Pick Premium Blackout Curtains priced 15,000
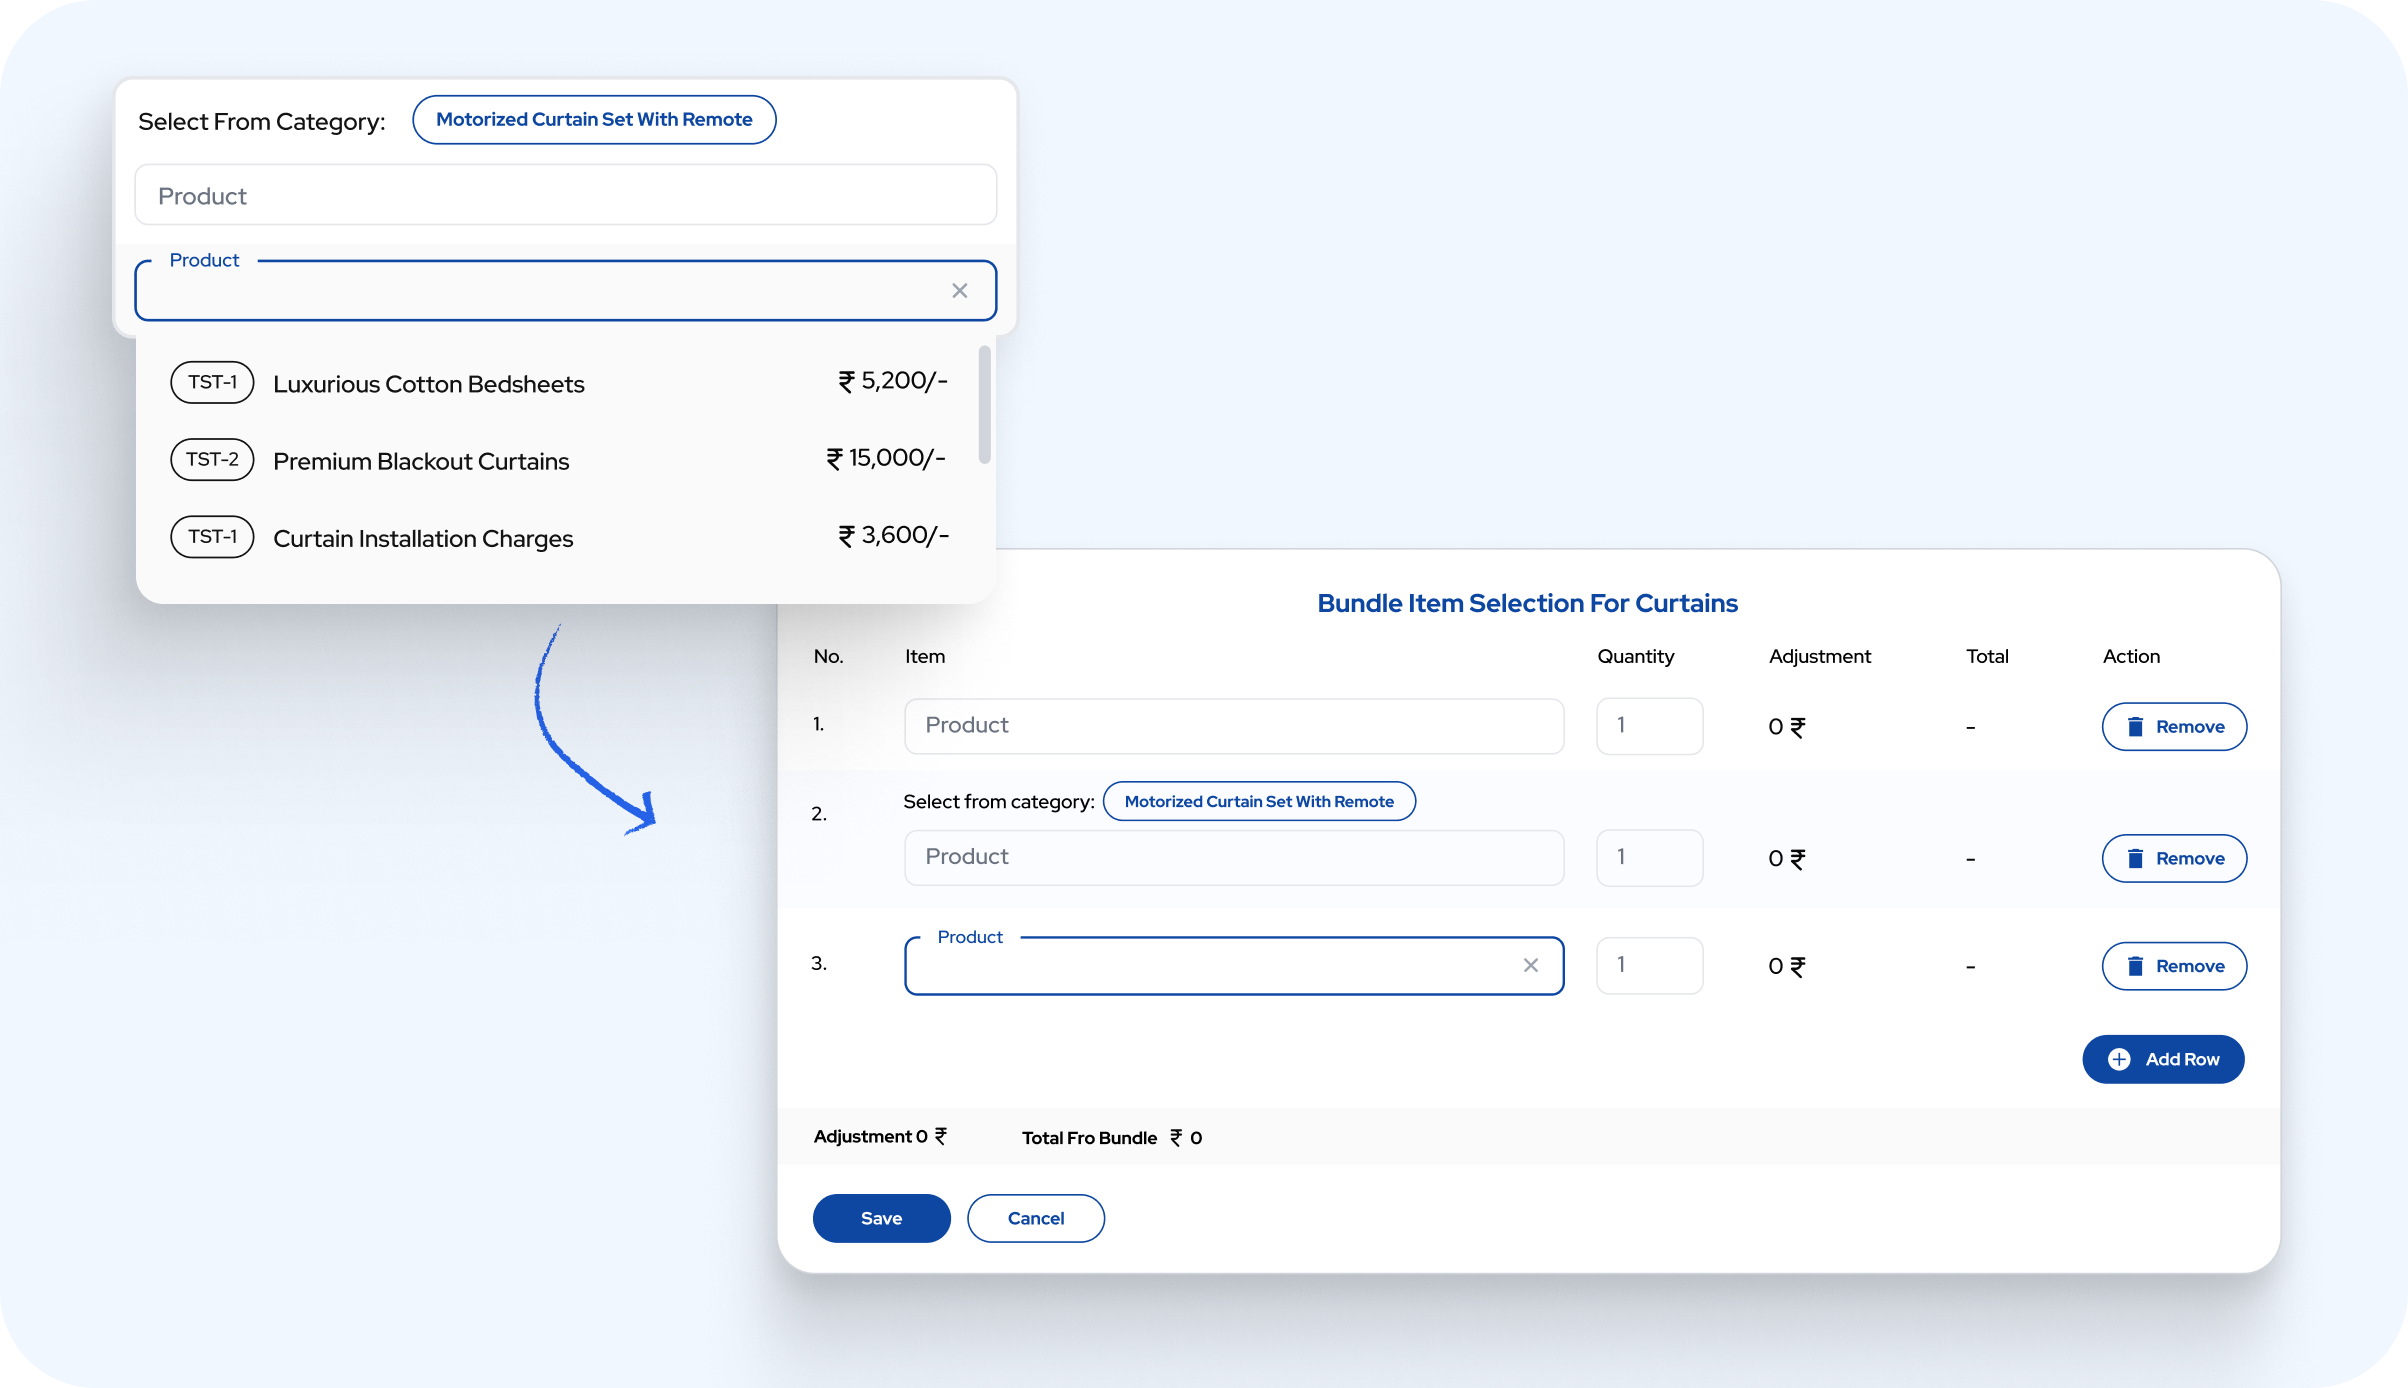 [421, 461]
